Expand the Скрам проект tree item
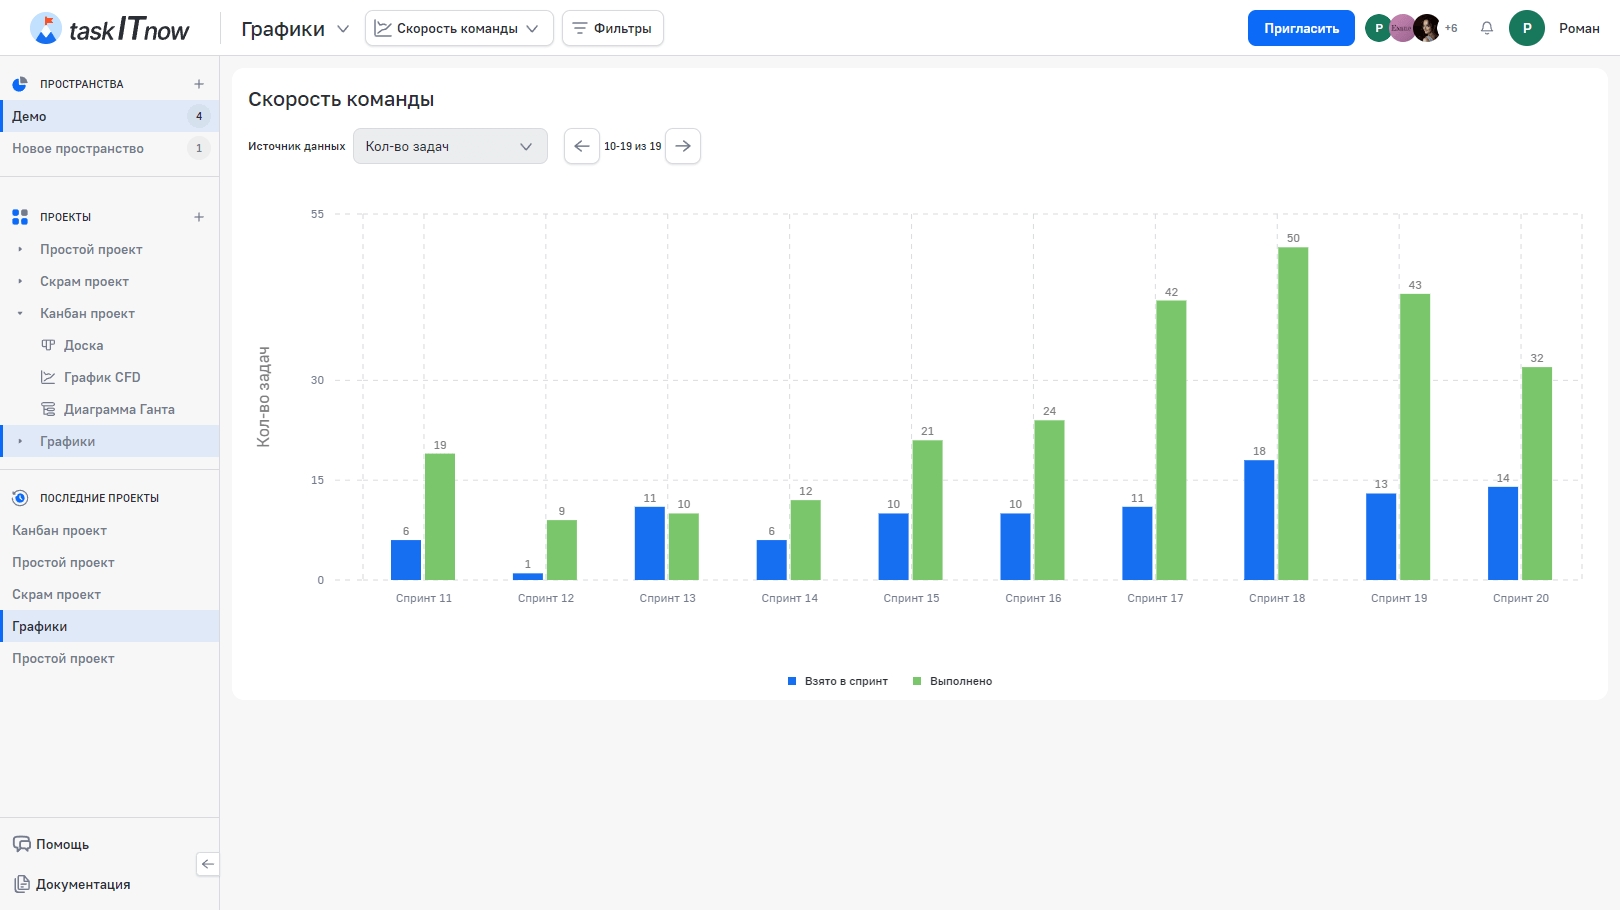This screenshot has width=1620, height=910. click(x=20, y=282)
